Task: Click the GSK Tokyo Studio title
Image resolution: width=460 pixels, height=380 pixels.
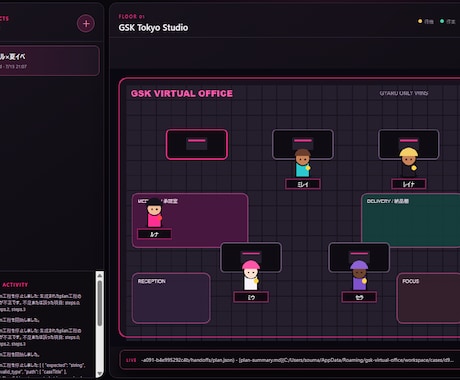Action: [153, 28]
